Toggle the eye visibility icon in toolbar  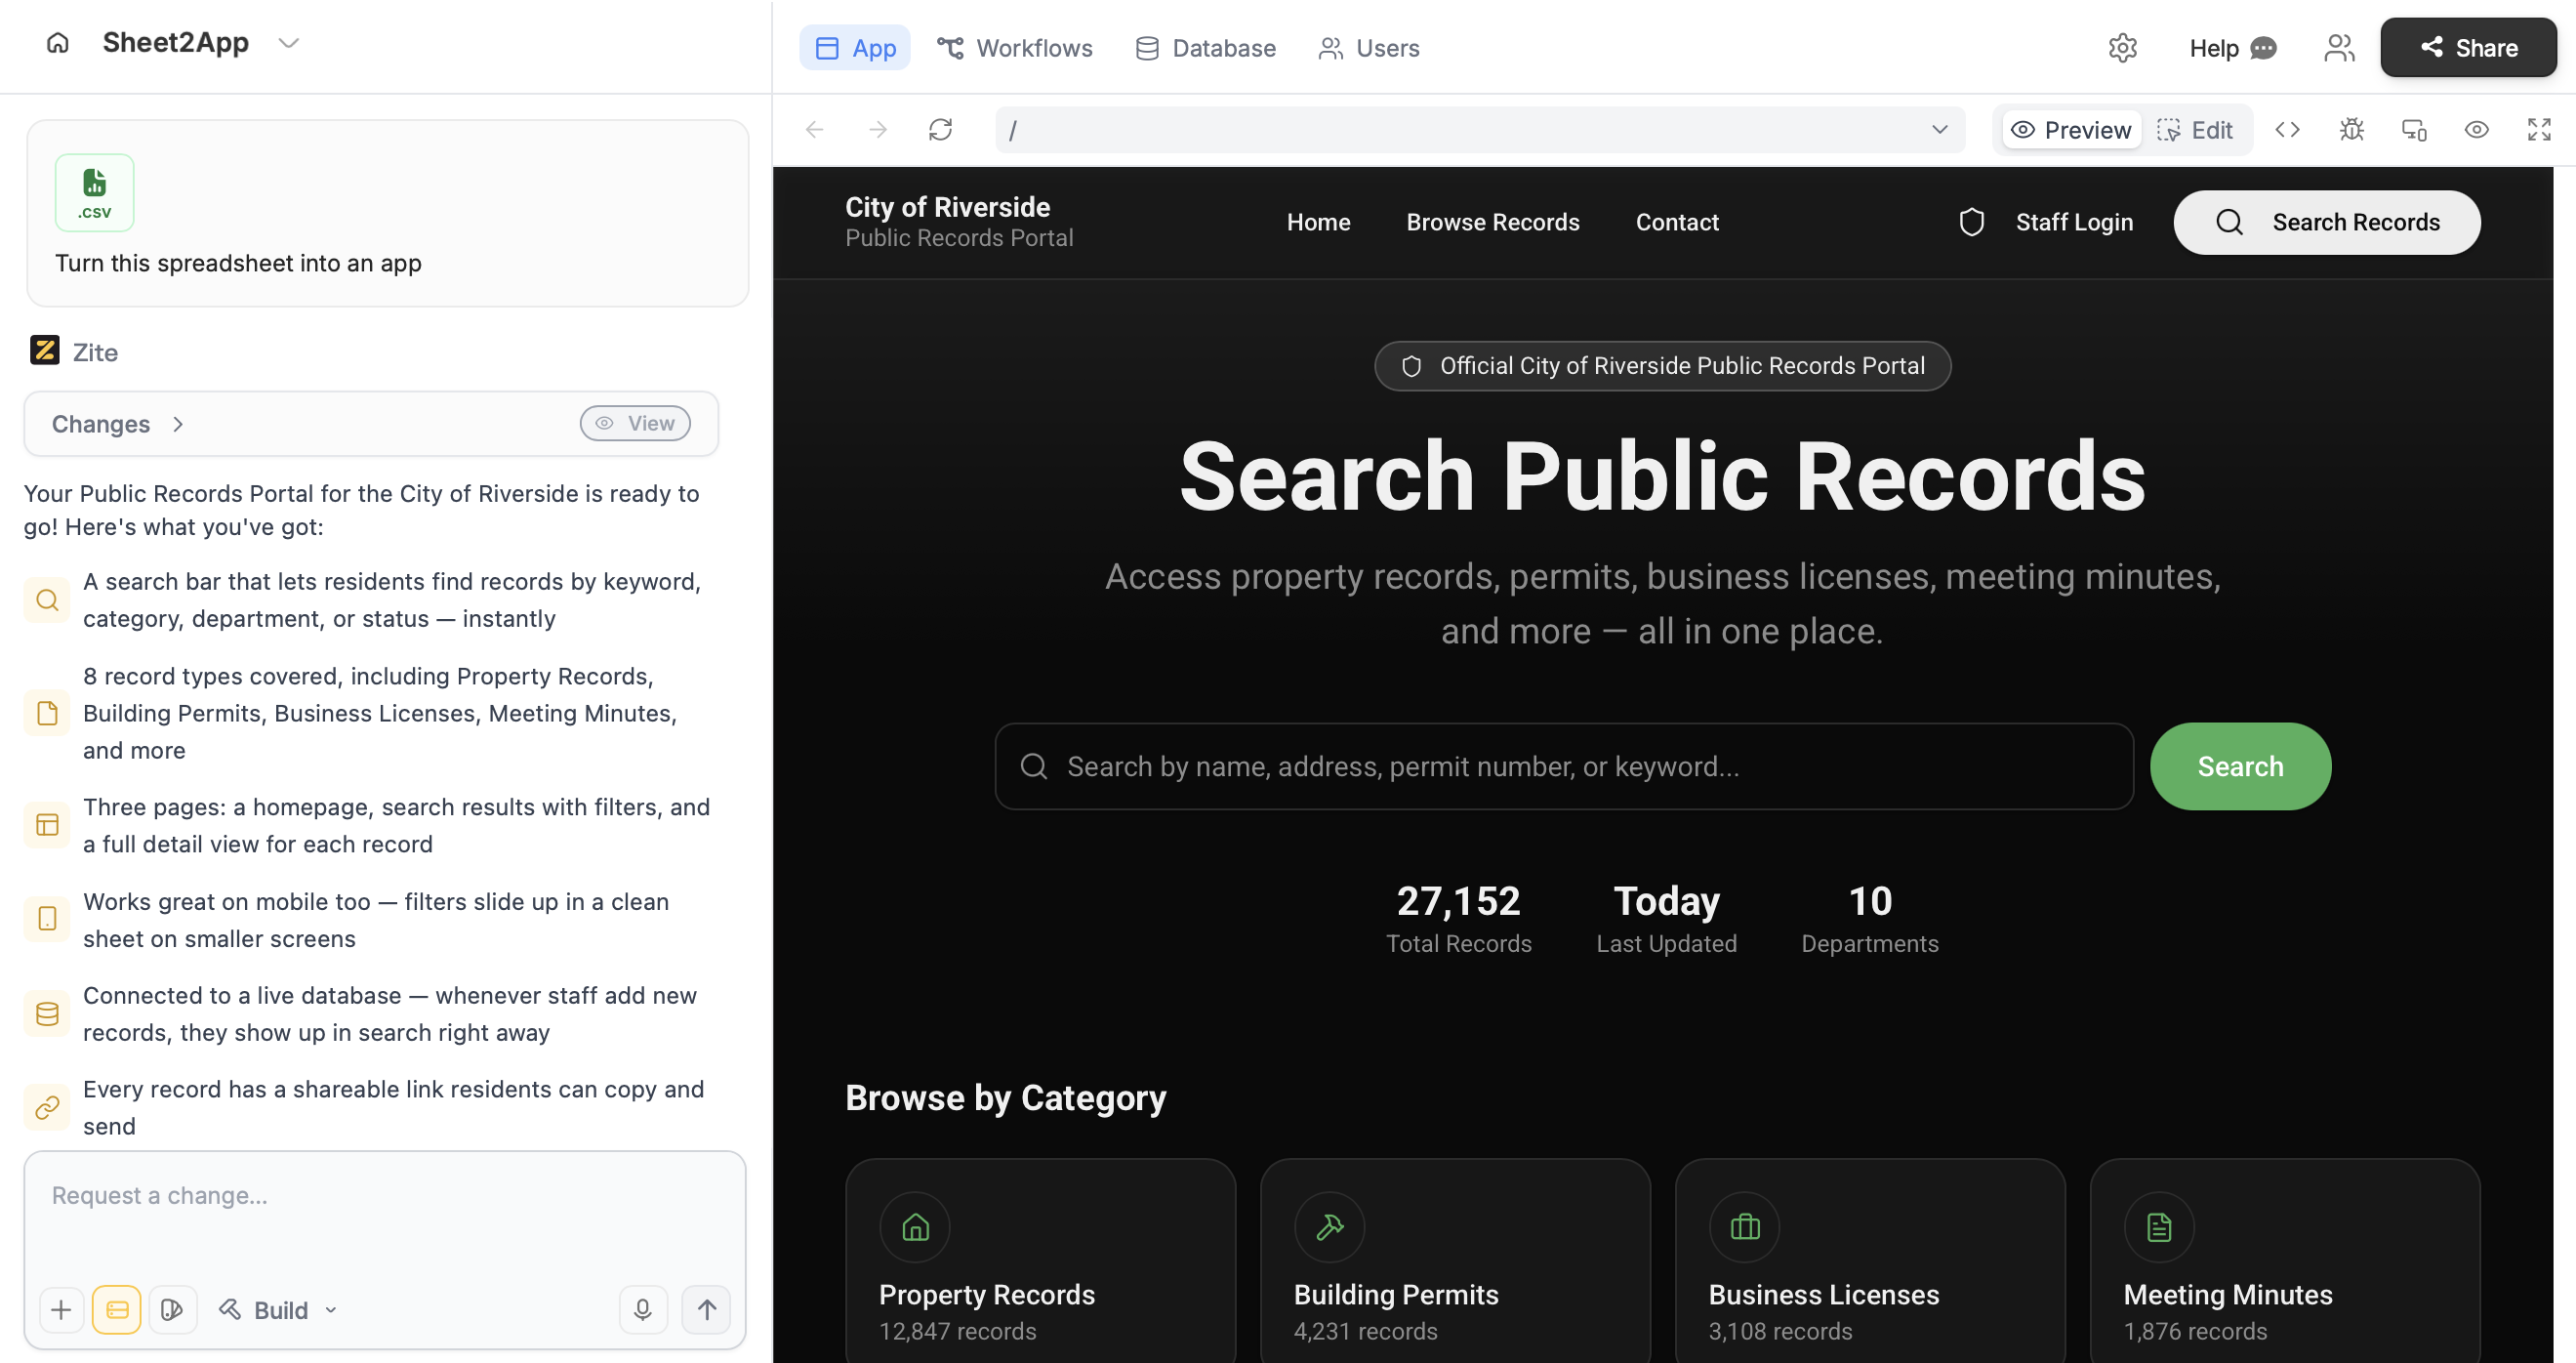[2476, 130]
